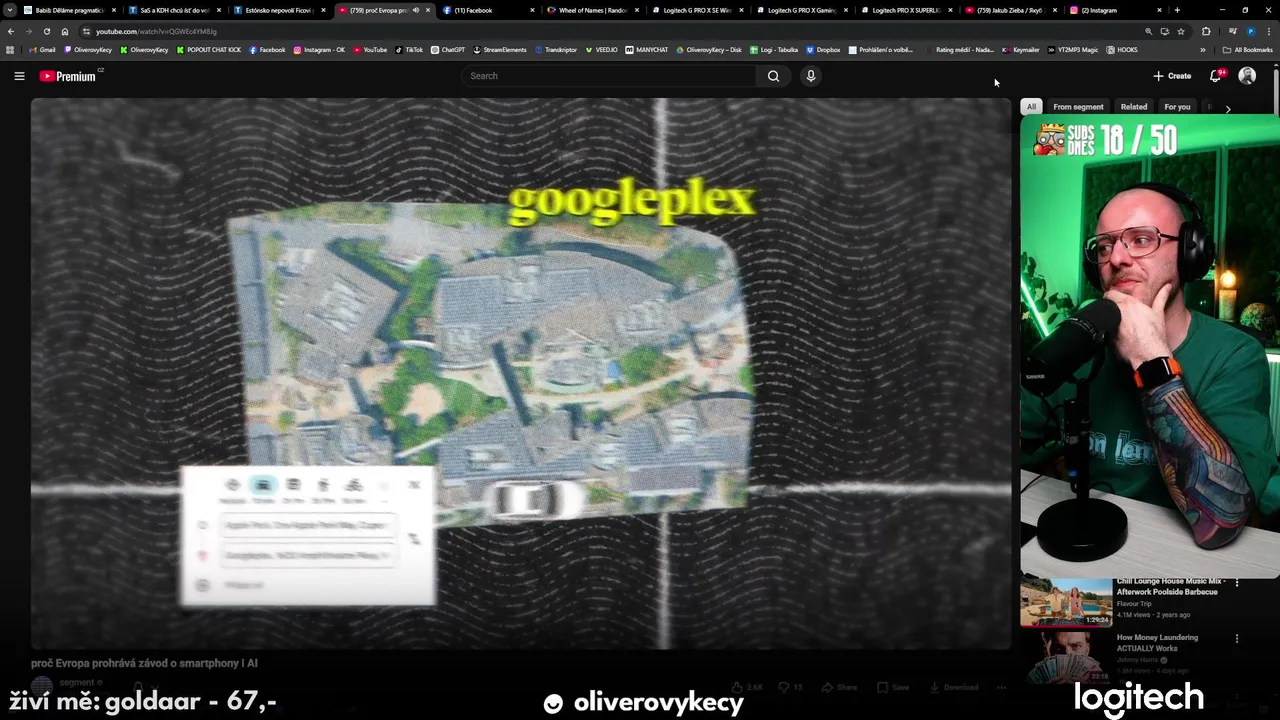Open the YouTube bookmark
The height and width of the screenshot is (720, 1280).
point(370,50)
